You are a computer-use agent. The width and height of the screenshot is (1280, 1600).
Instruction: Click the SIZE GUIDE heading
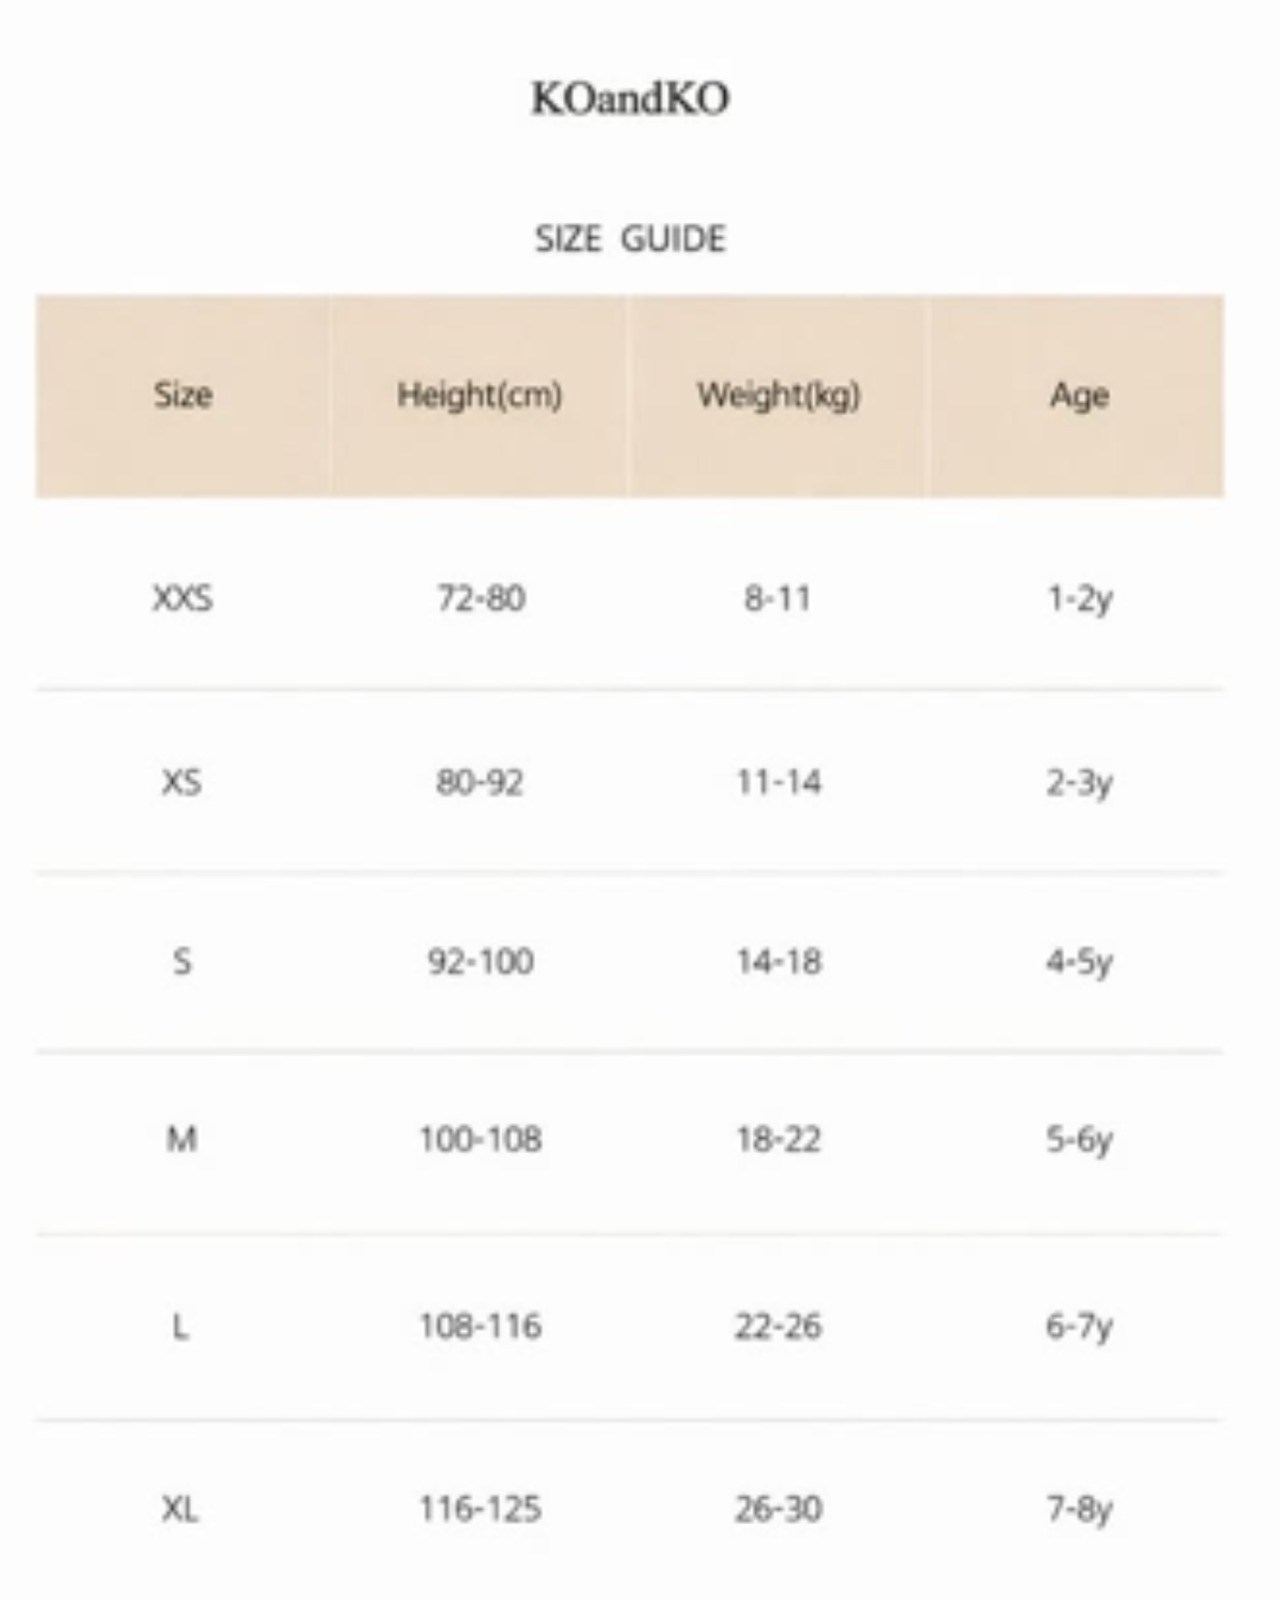point(630,239)
